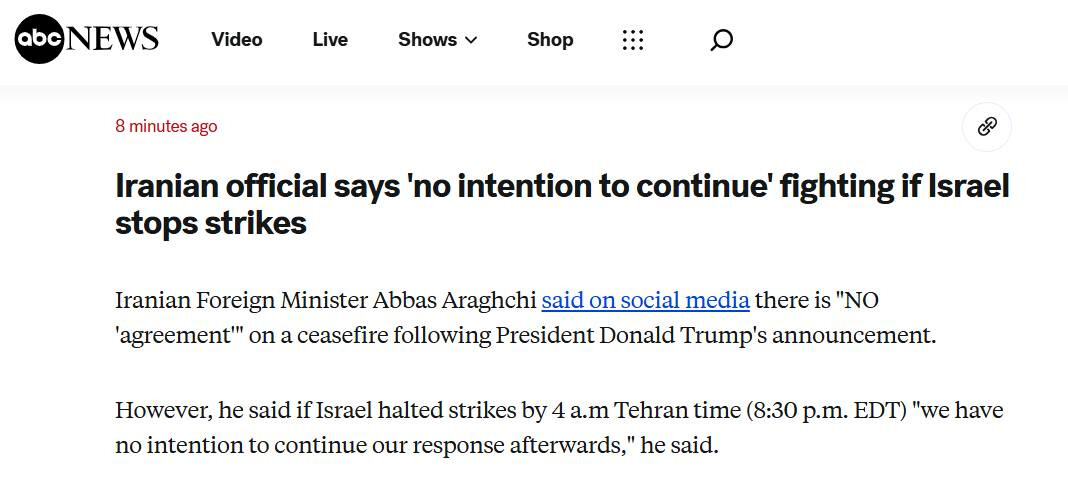Image resolution: width=1068 pixels, height=501 pixels.
Task: Copy the article link using chain icon
Action: pyautogui.click(x=987, y=126)
